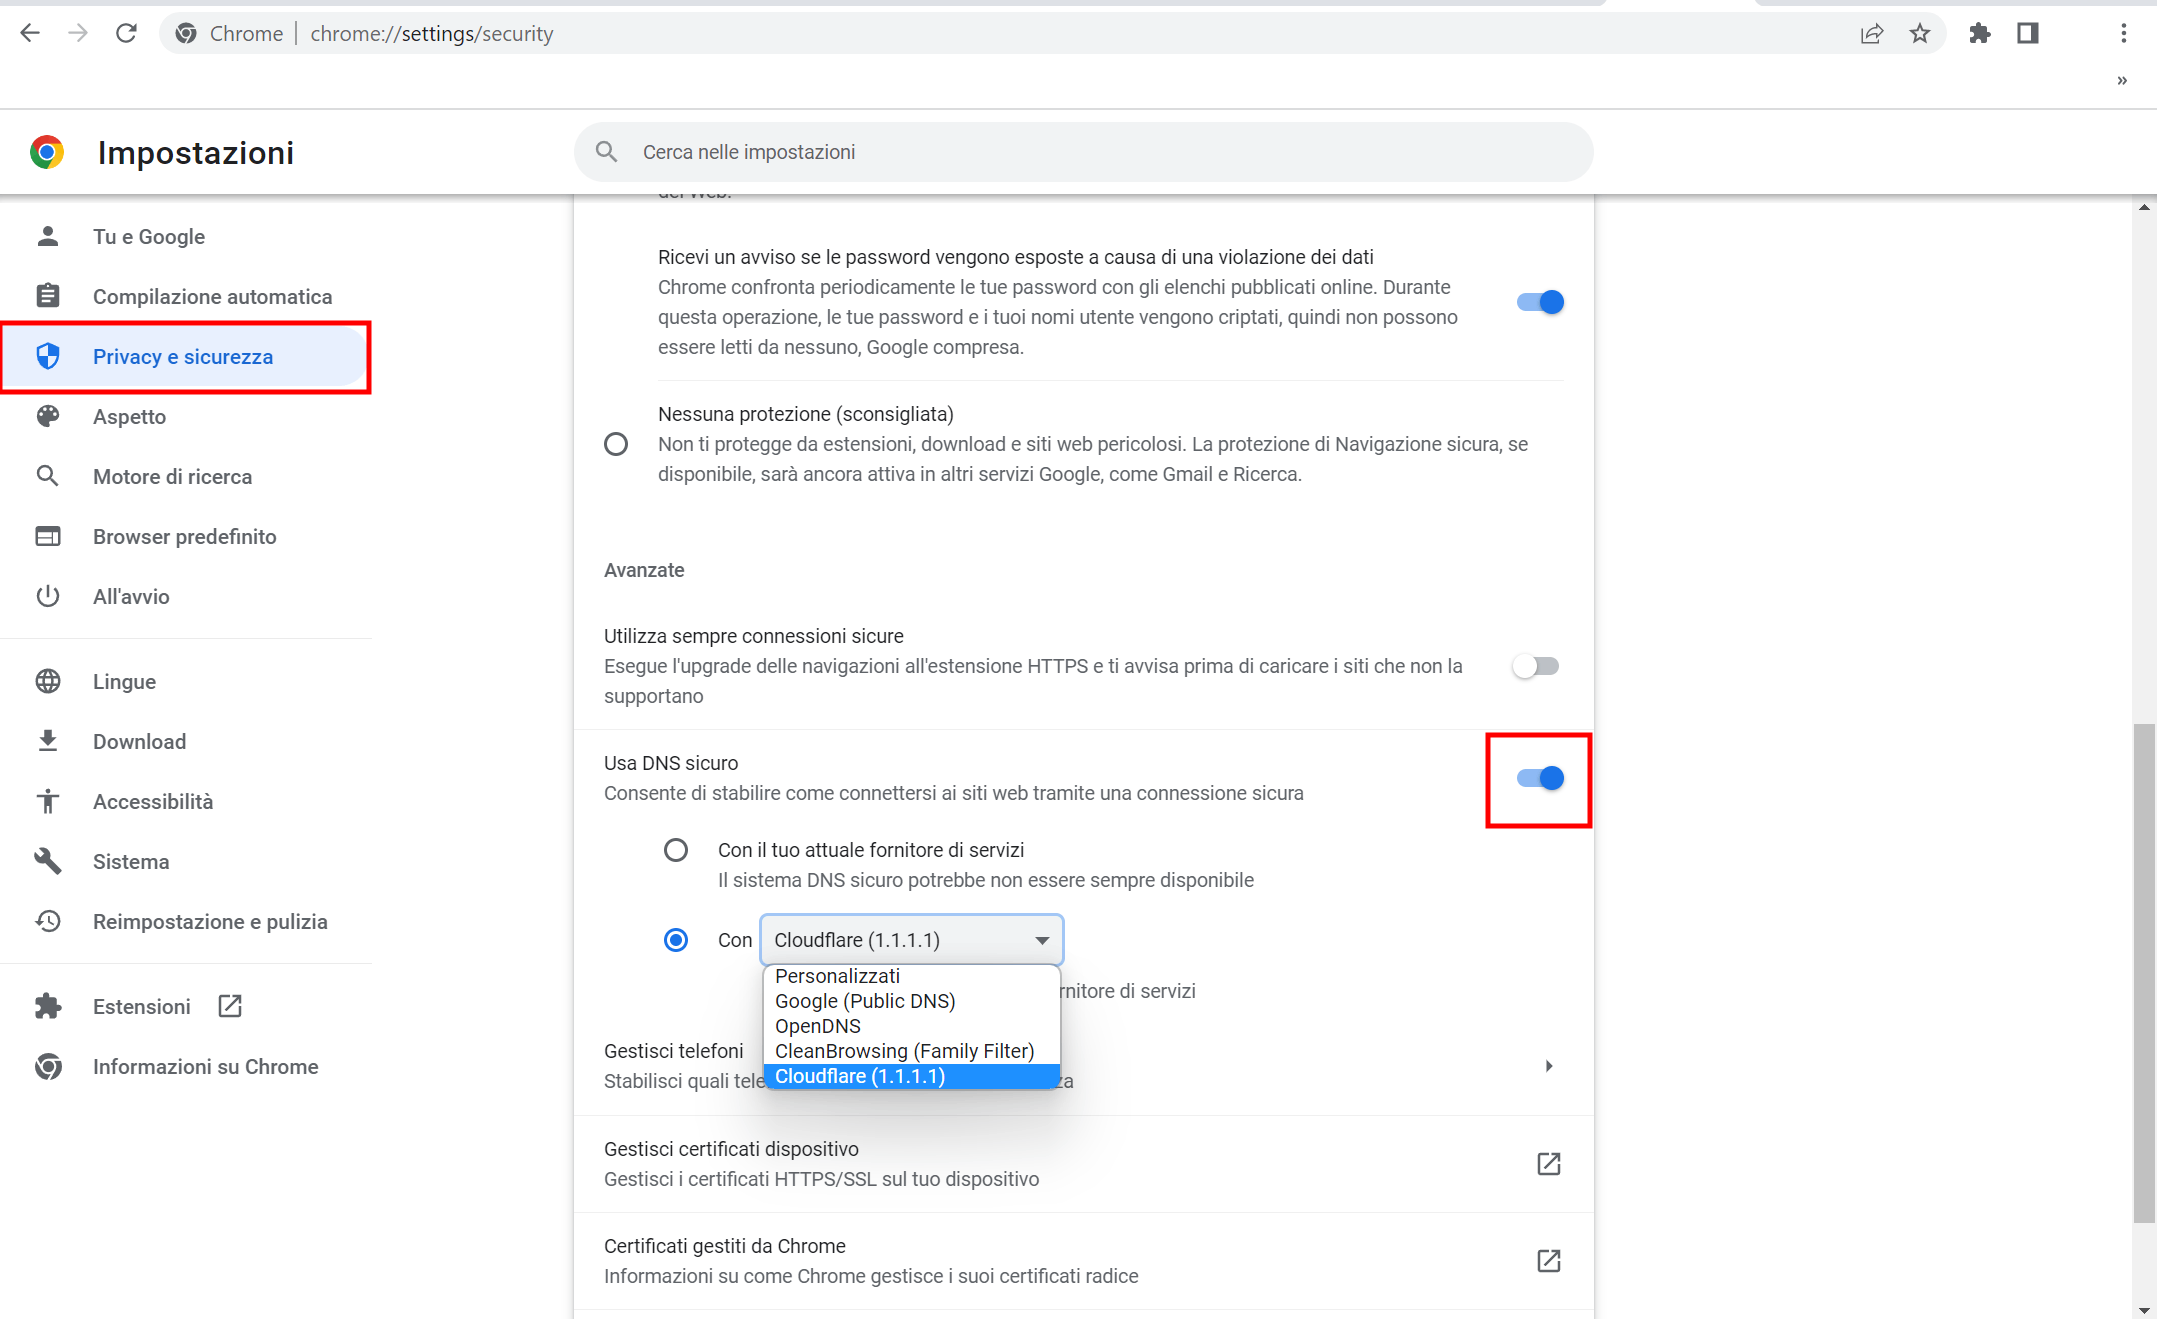Bookmark this page with star icon
The width and height of the screenshot is (2157, 1319).
[1919, 33]
